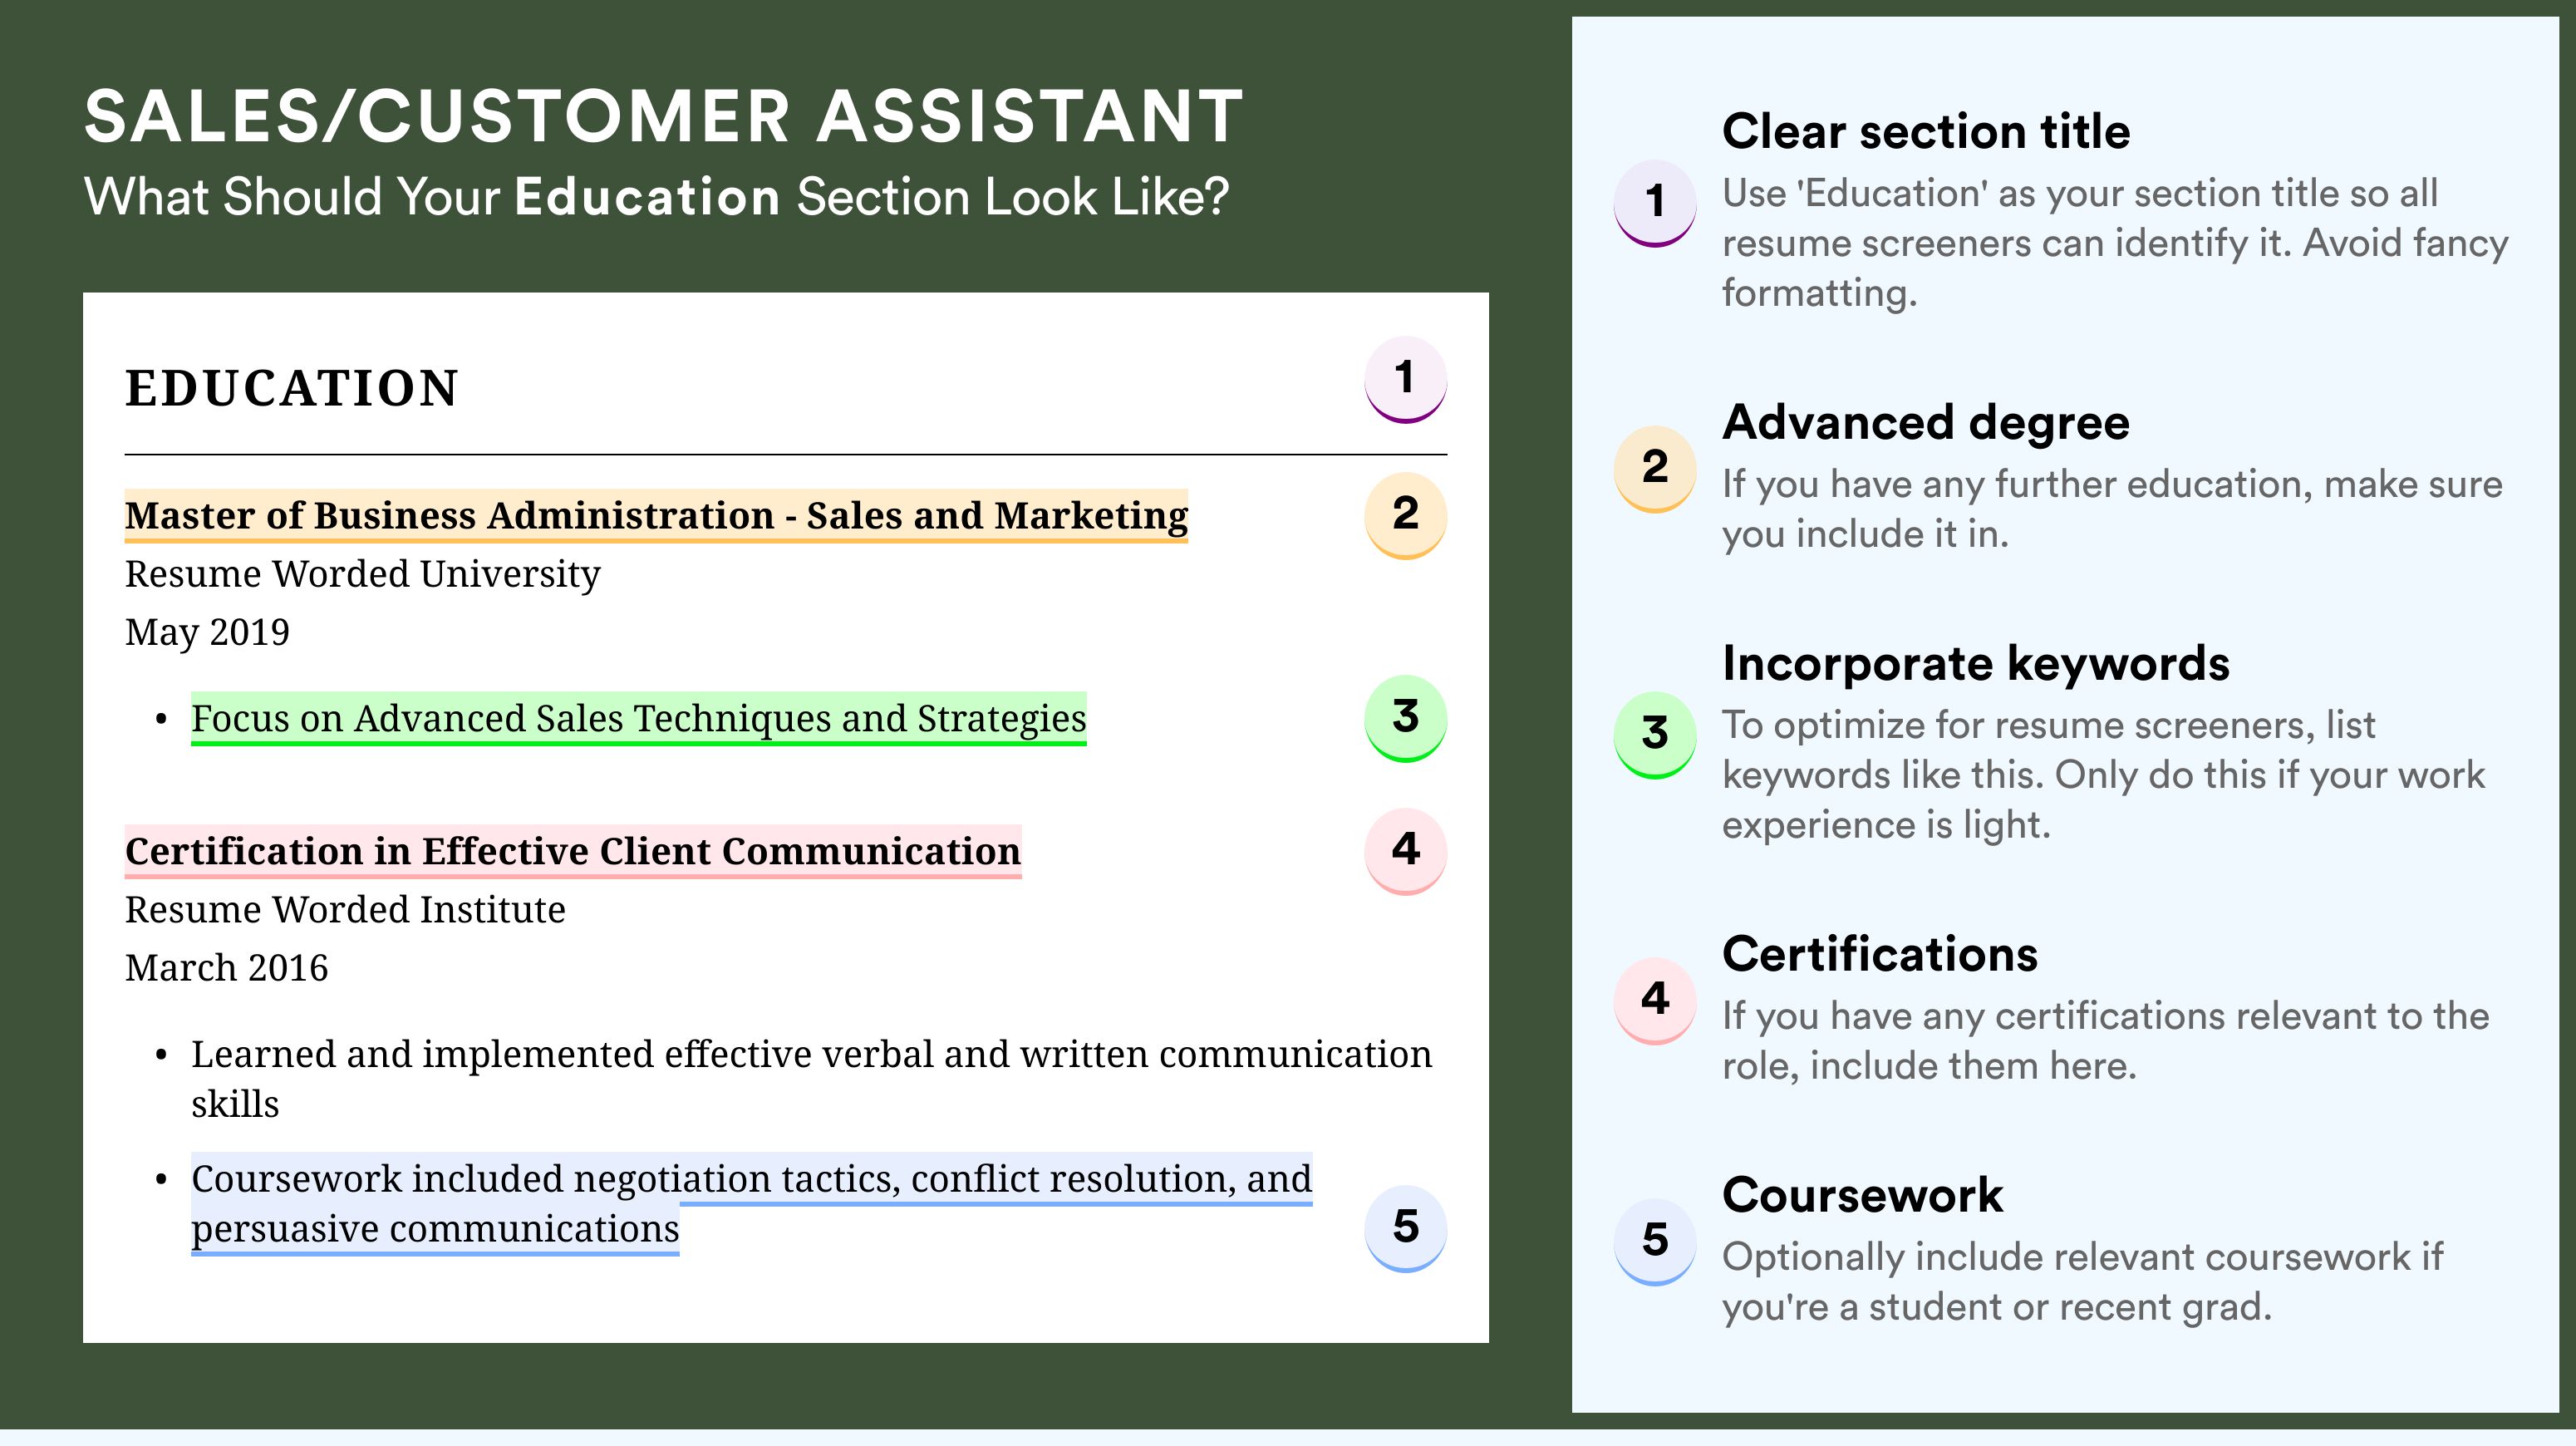The height and width of the screenshot is (1446, 2576).
Task: Click the number 5 badge beside Coursework
Action: pyautogui.click(x=1655, y=1241)
